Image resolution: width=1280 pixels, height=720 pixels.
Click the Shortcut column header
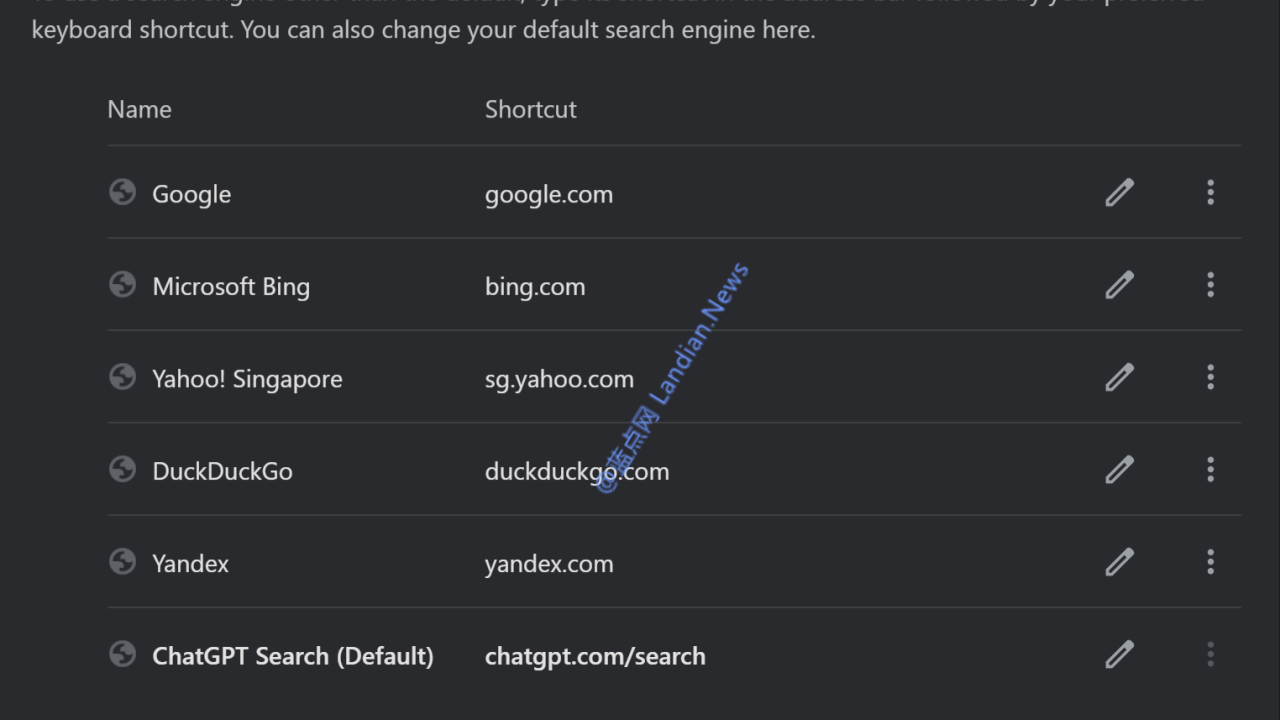coord(530,109)
